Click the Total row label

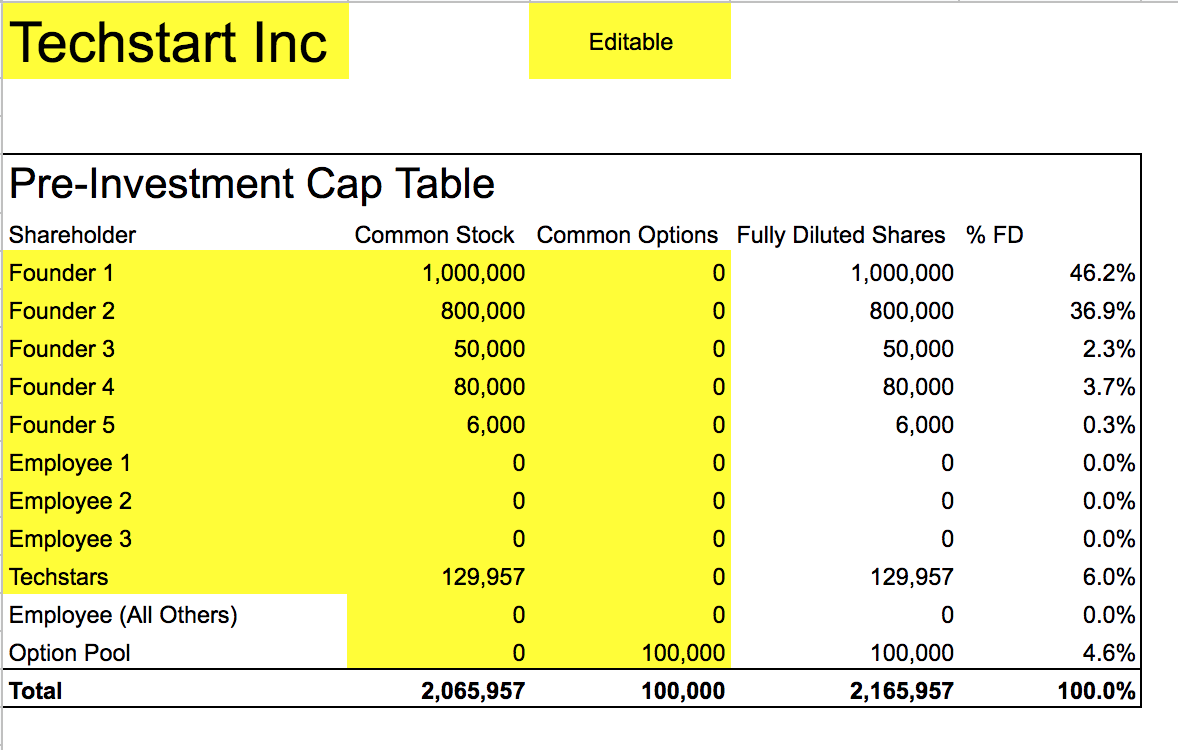point(35,690)
